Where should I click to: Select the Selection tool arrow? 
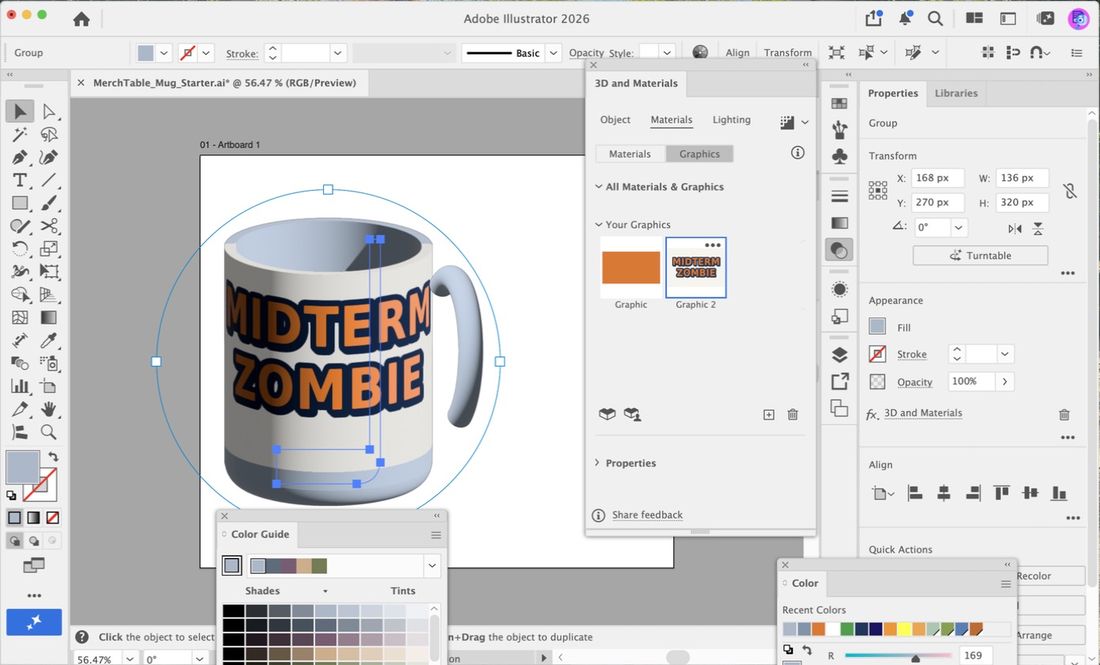coord(20,111)
